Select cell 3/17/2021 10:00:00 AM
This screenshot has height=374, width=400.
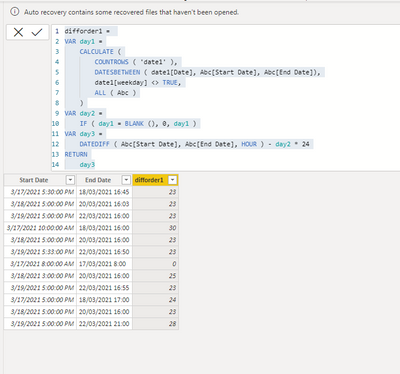(x=40, y=228)
